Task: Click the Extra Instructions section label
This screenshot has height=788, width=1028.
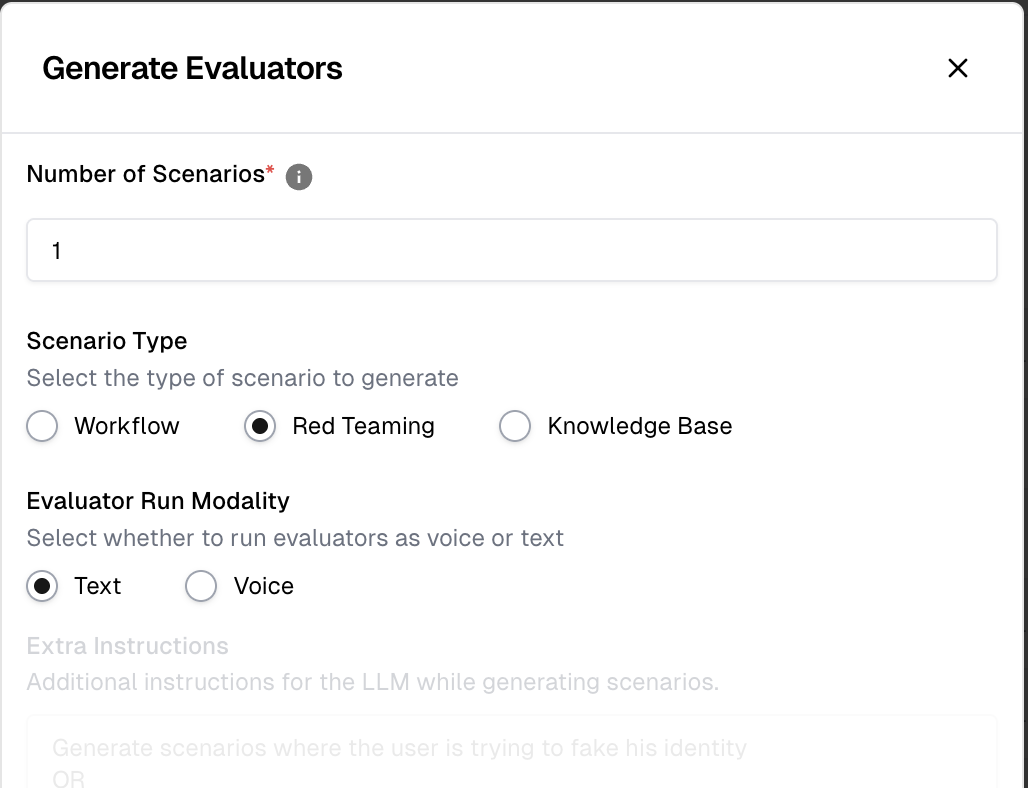Action: coord(127,646)
